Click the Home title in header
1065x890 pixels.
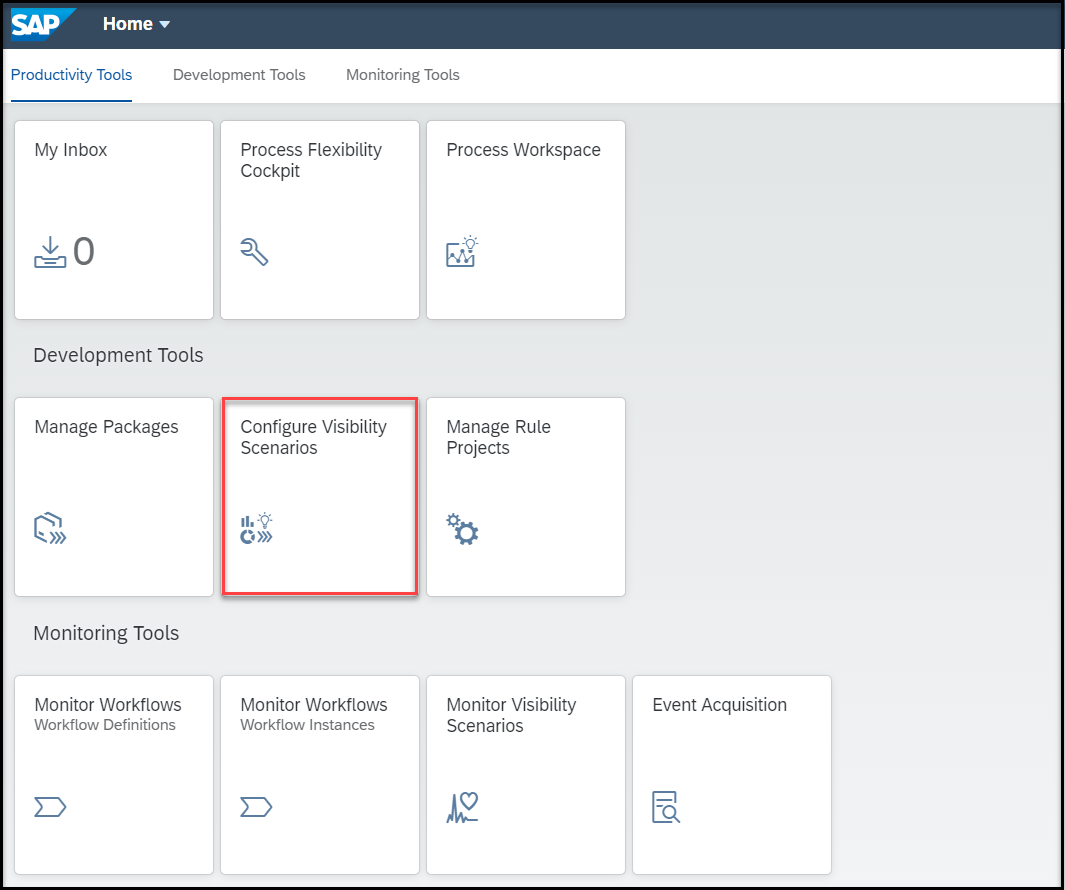point(128,24)
